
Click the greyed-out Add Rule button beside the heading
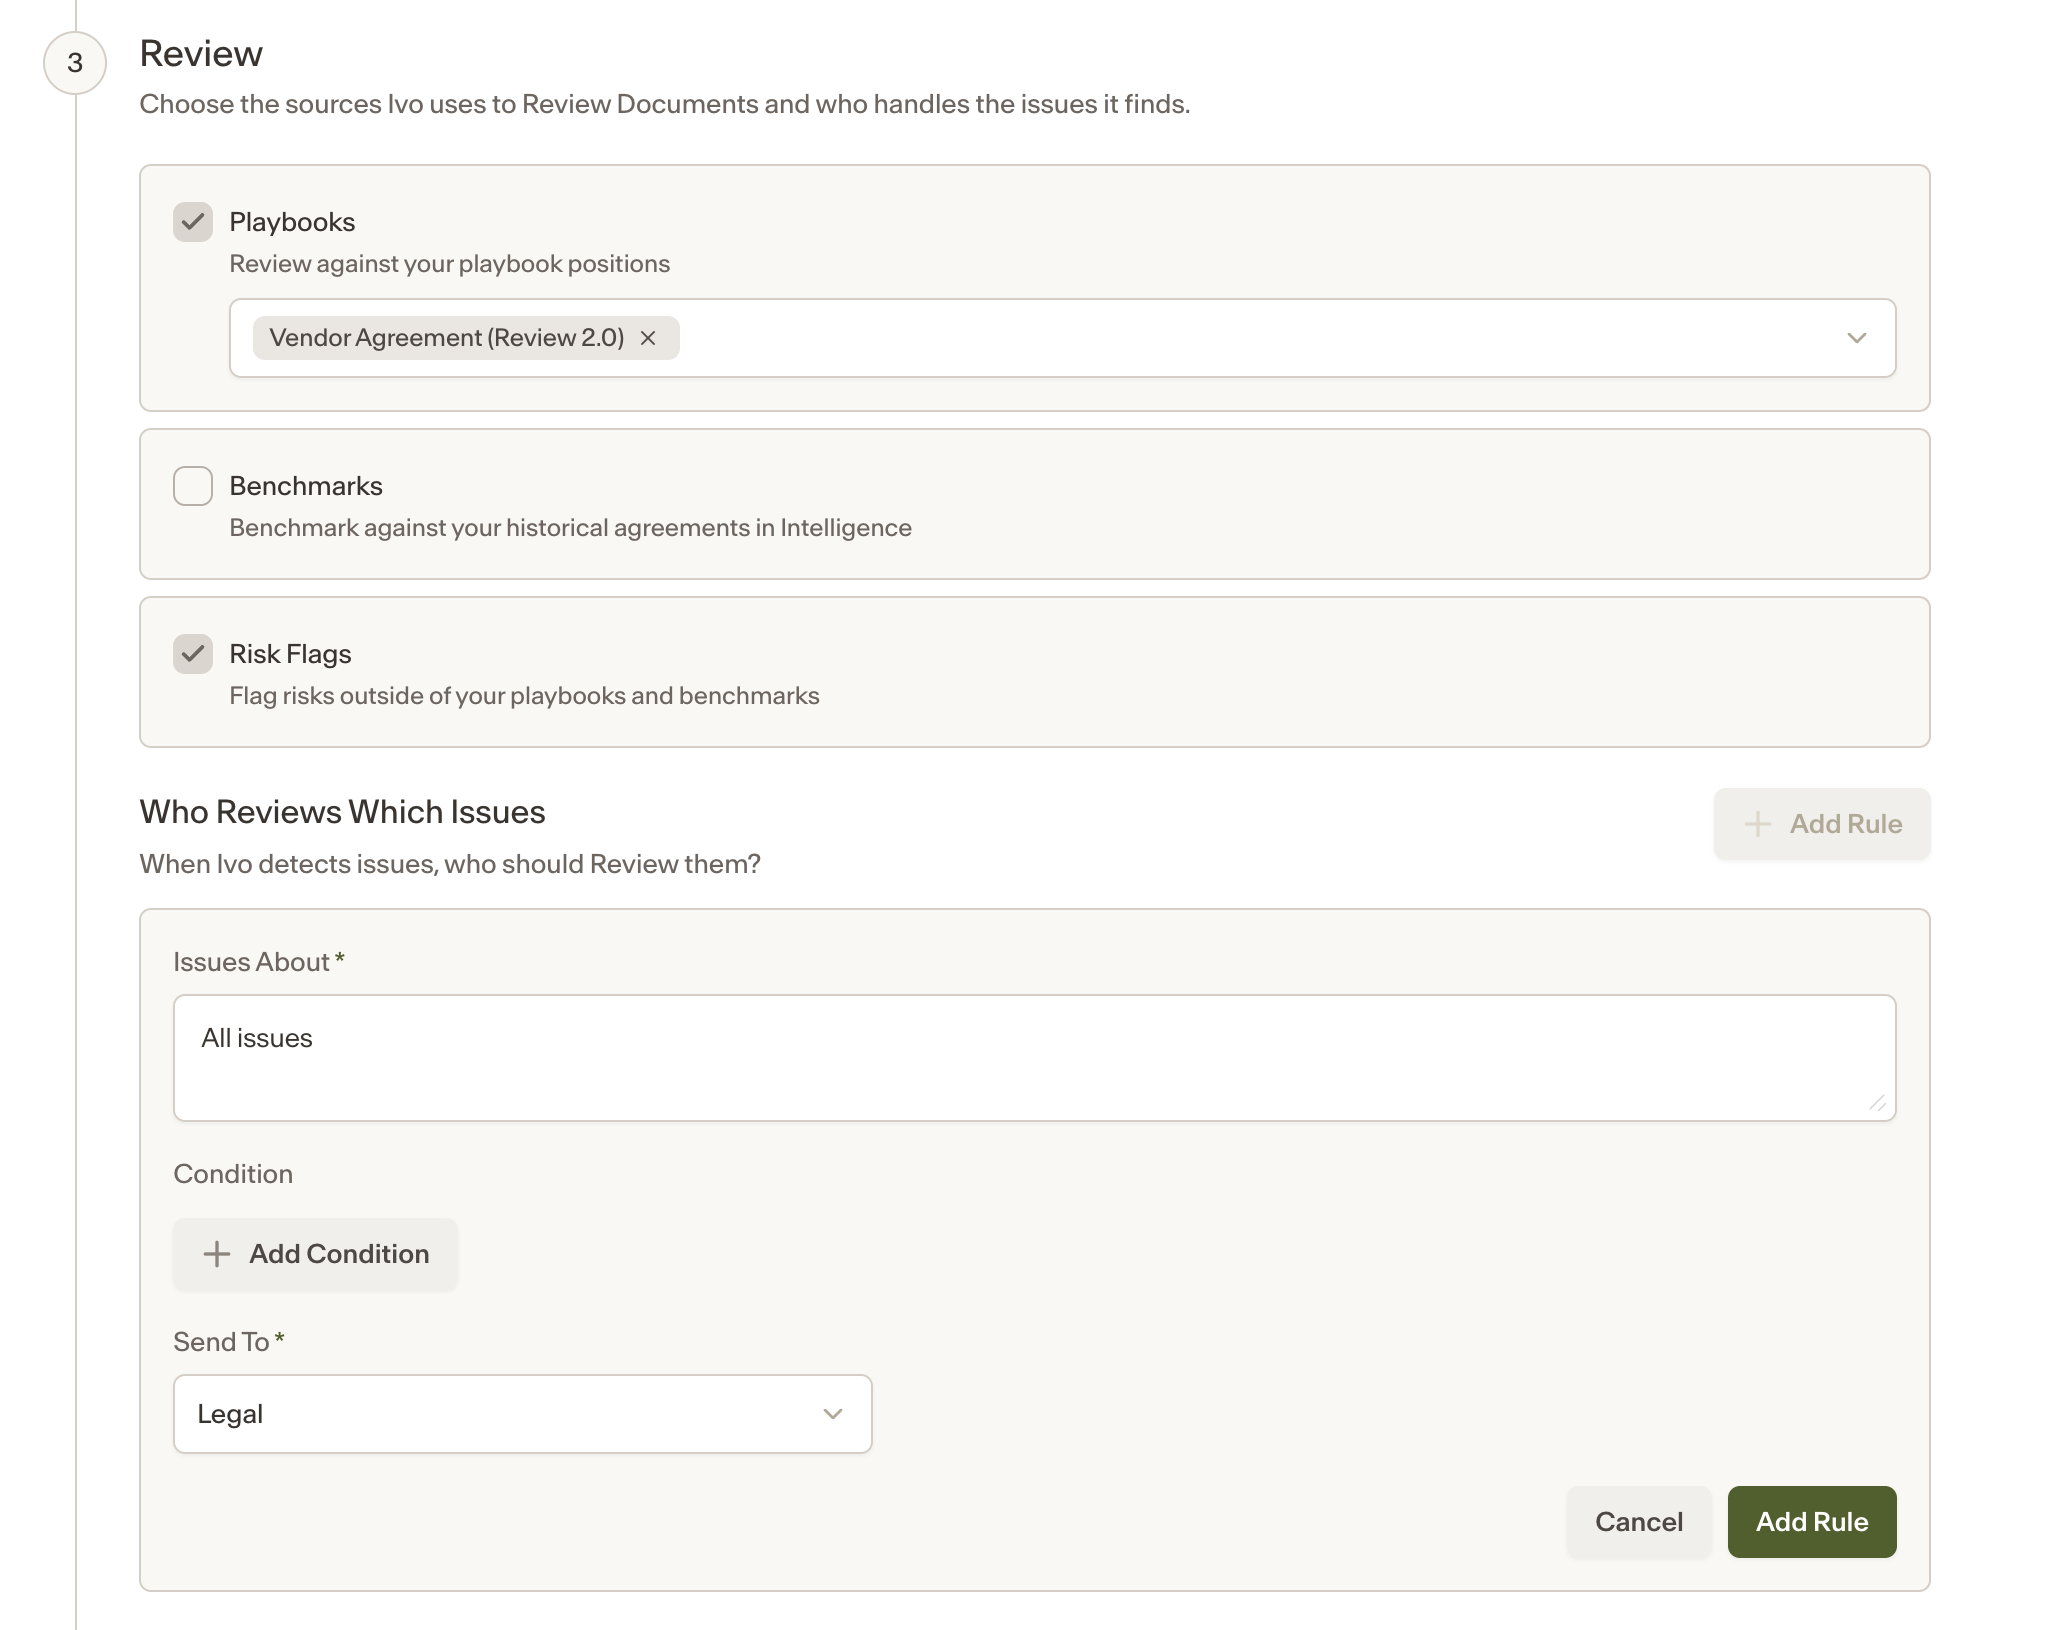coord(1821,824)
